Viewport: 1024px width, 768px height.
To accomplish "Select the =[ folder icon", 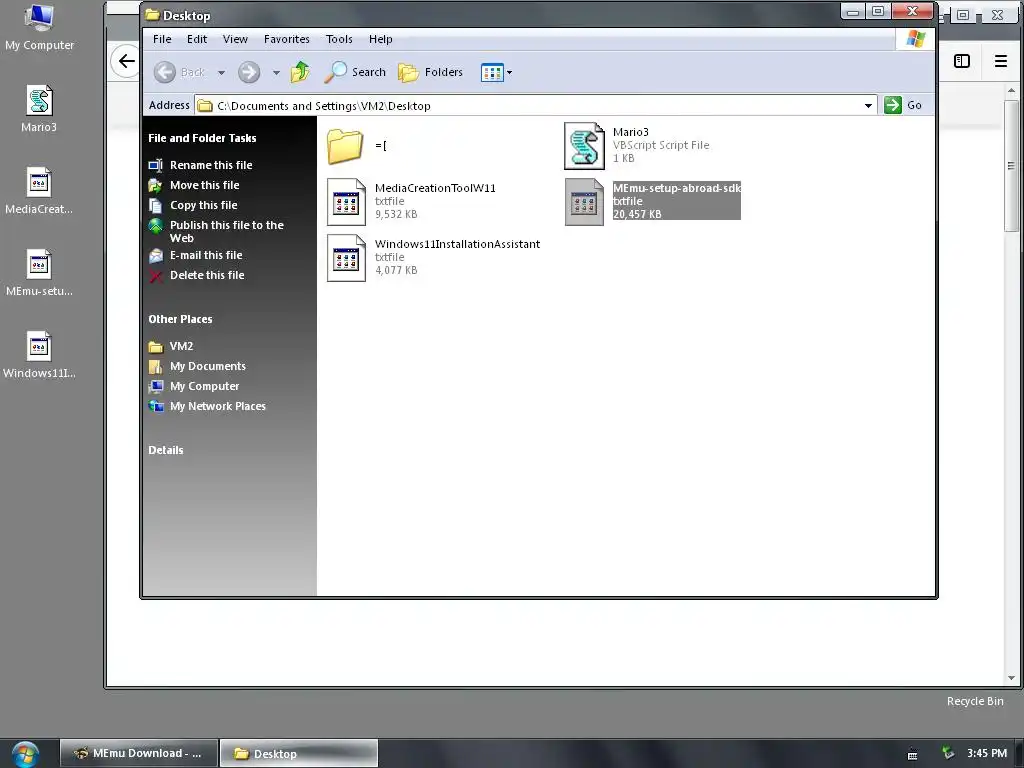I will click(345, 146).
